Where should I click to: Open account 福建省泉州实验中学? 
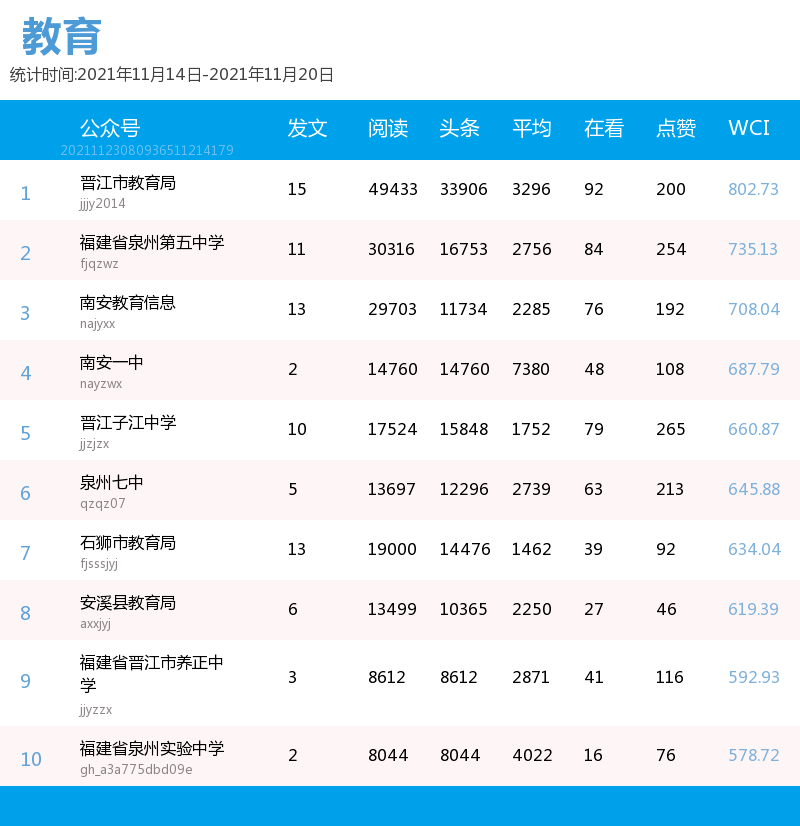click(x=152, y=749)
